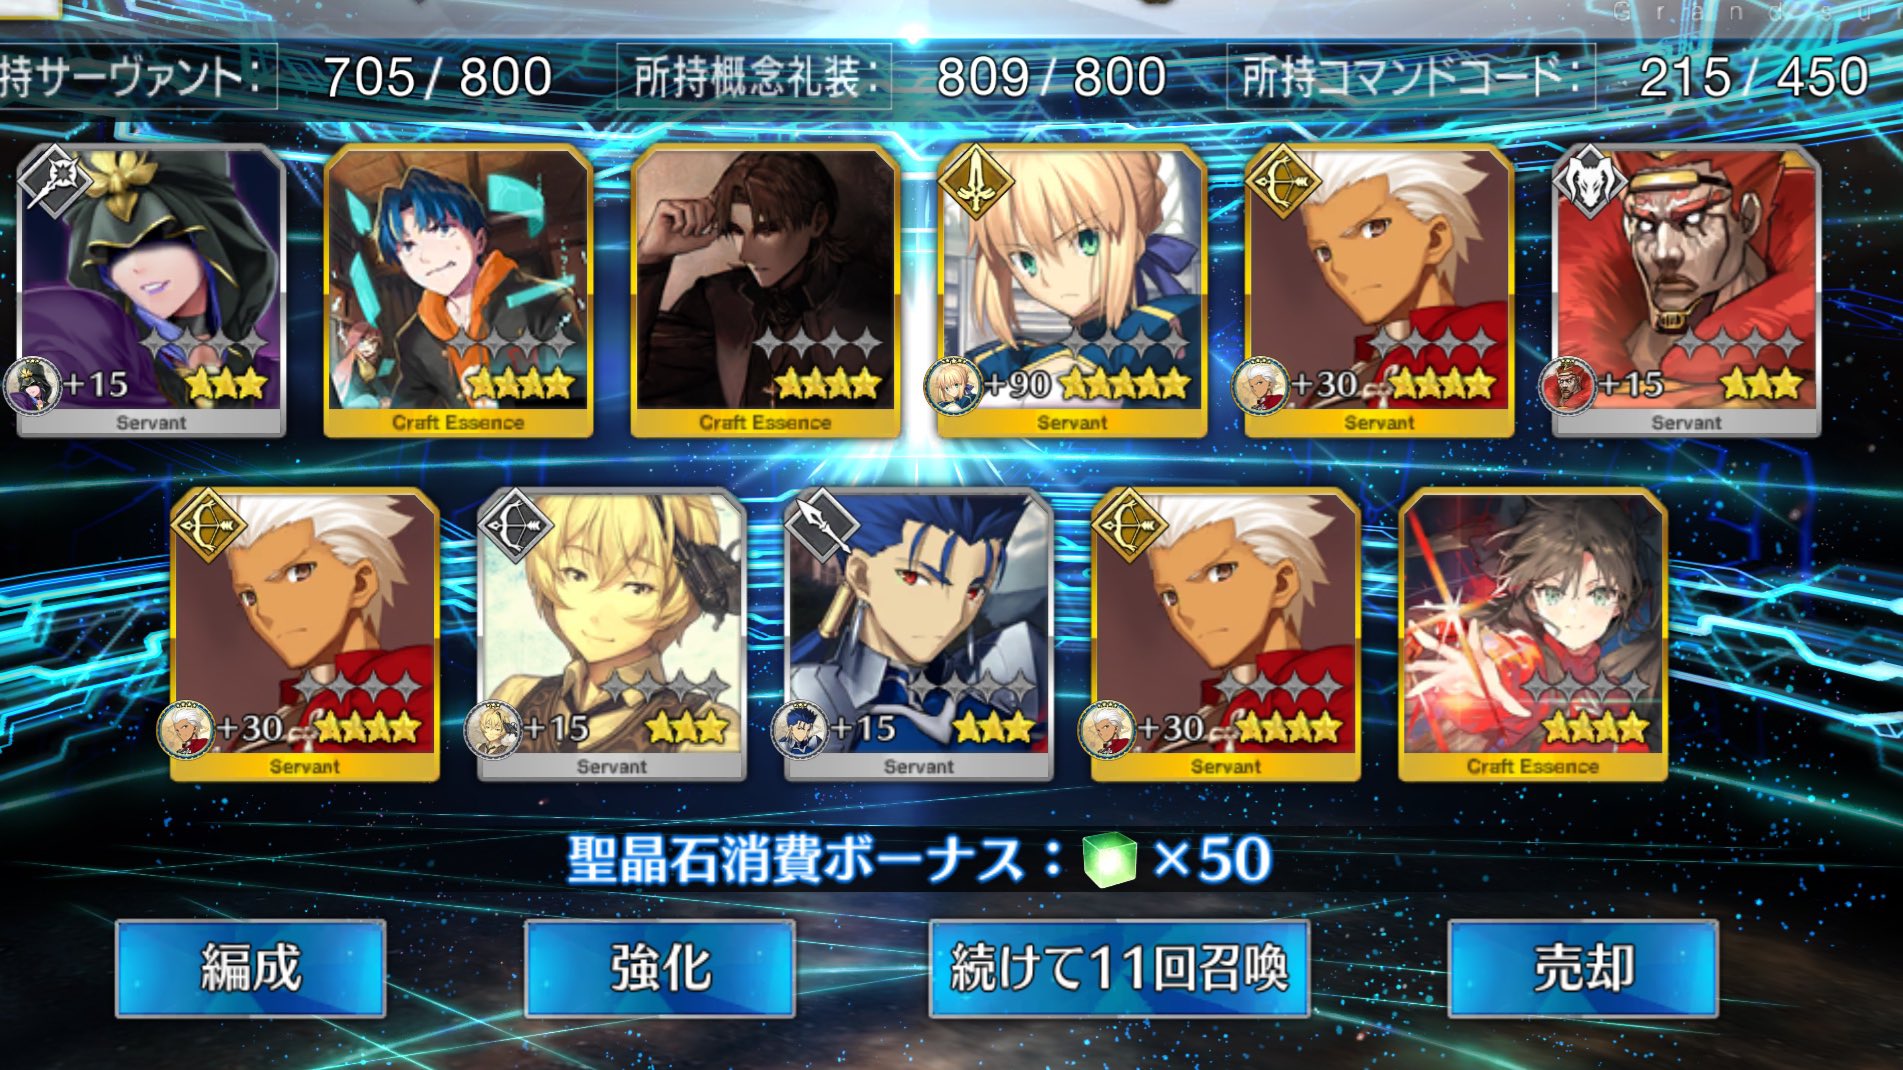Open the hooded Assassin servant card
The height and width of the screenshot is (1070, 1903).
[151, 291]
